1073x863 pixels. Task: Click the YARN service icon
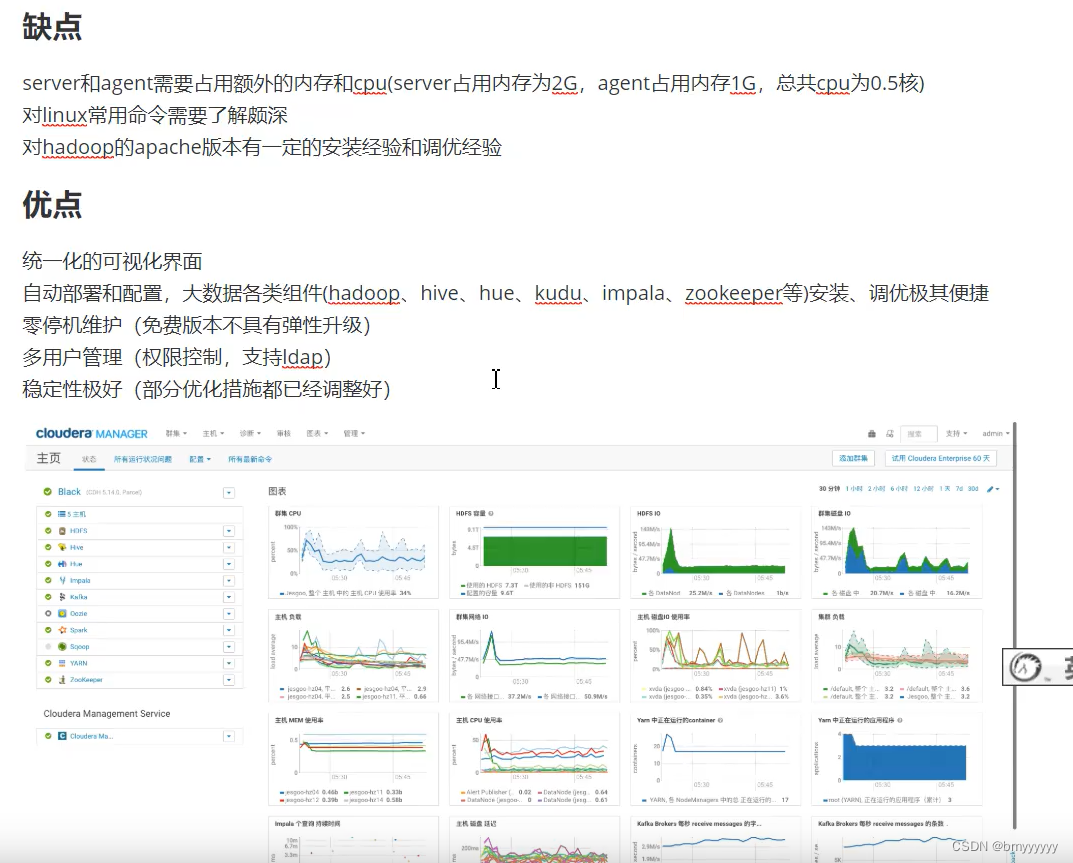62,663
